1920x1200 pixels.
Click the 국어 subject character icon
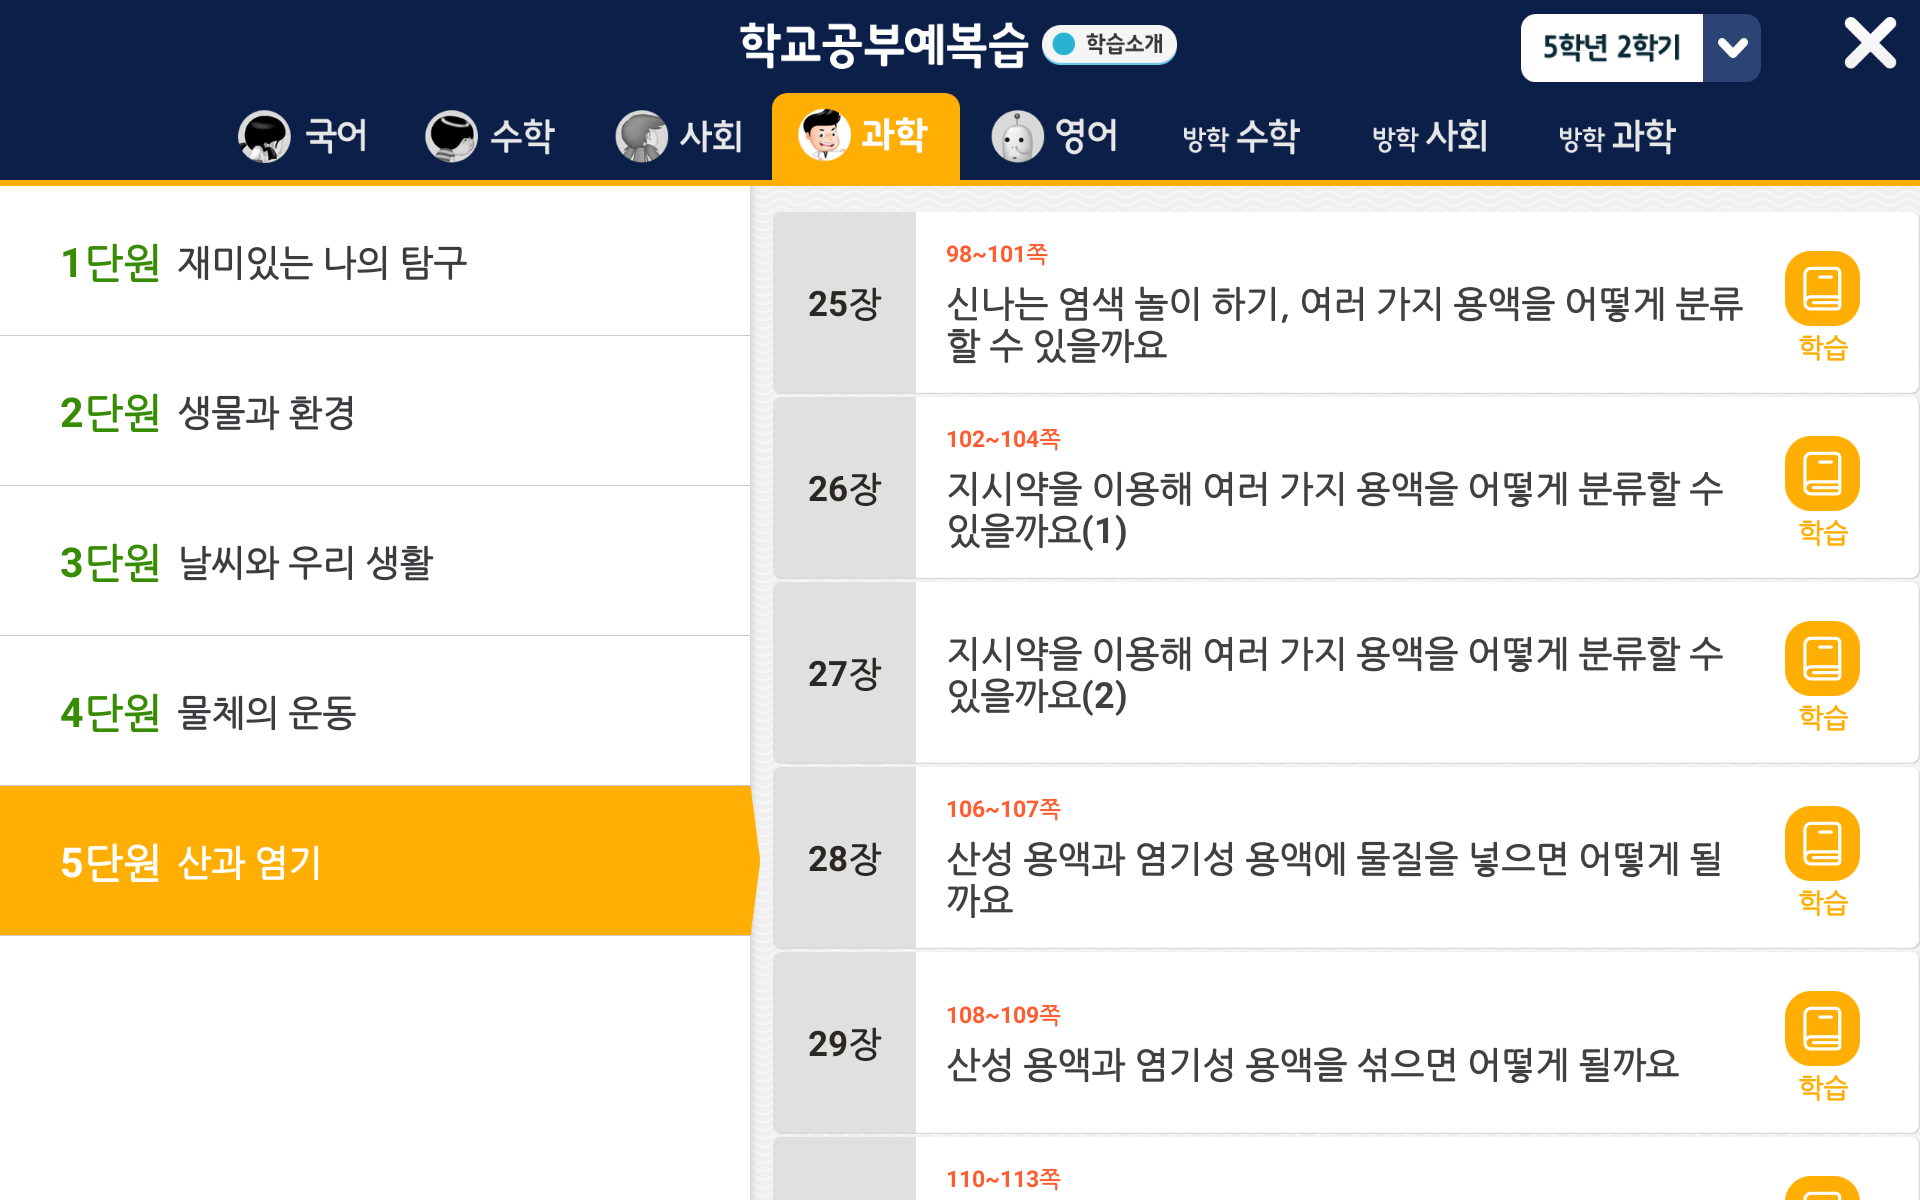coord(264,136)
